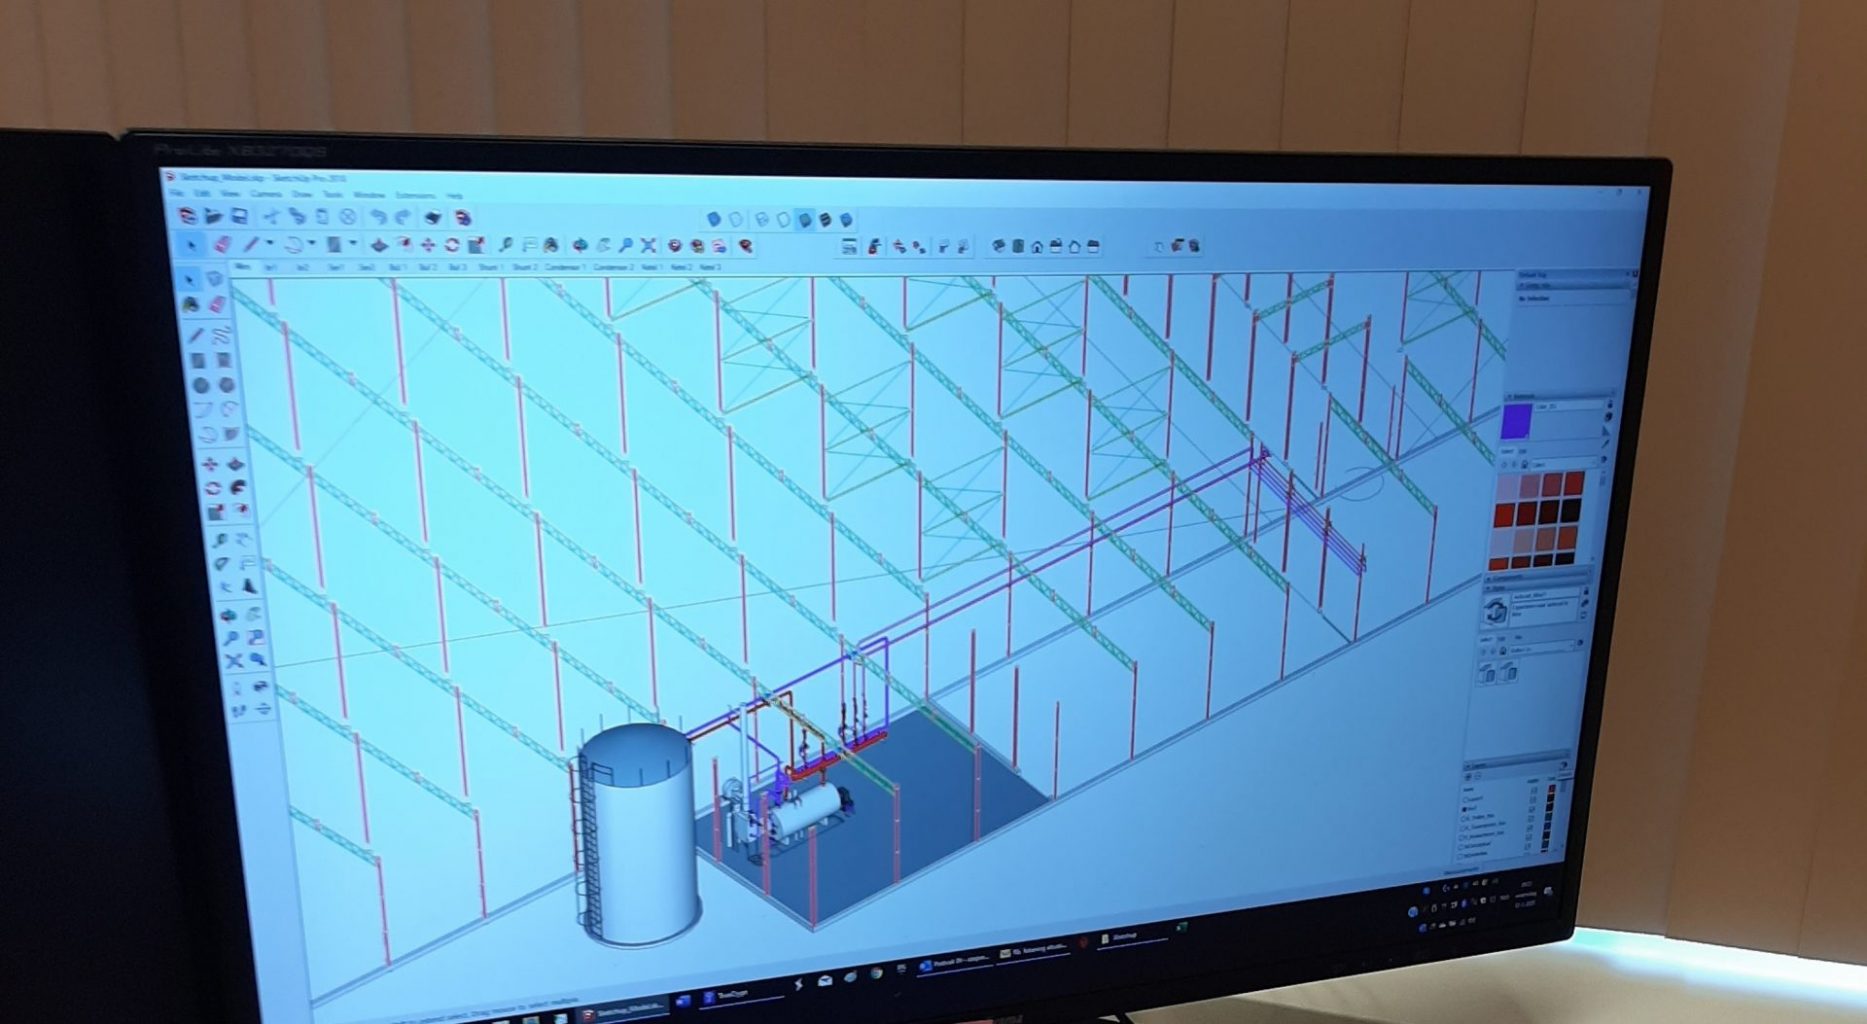
Task: Click the Add Layer plus button
Action: pyautogui.click(x=1469, y=776)
